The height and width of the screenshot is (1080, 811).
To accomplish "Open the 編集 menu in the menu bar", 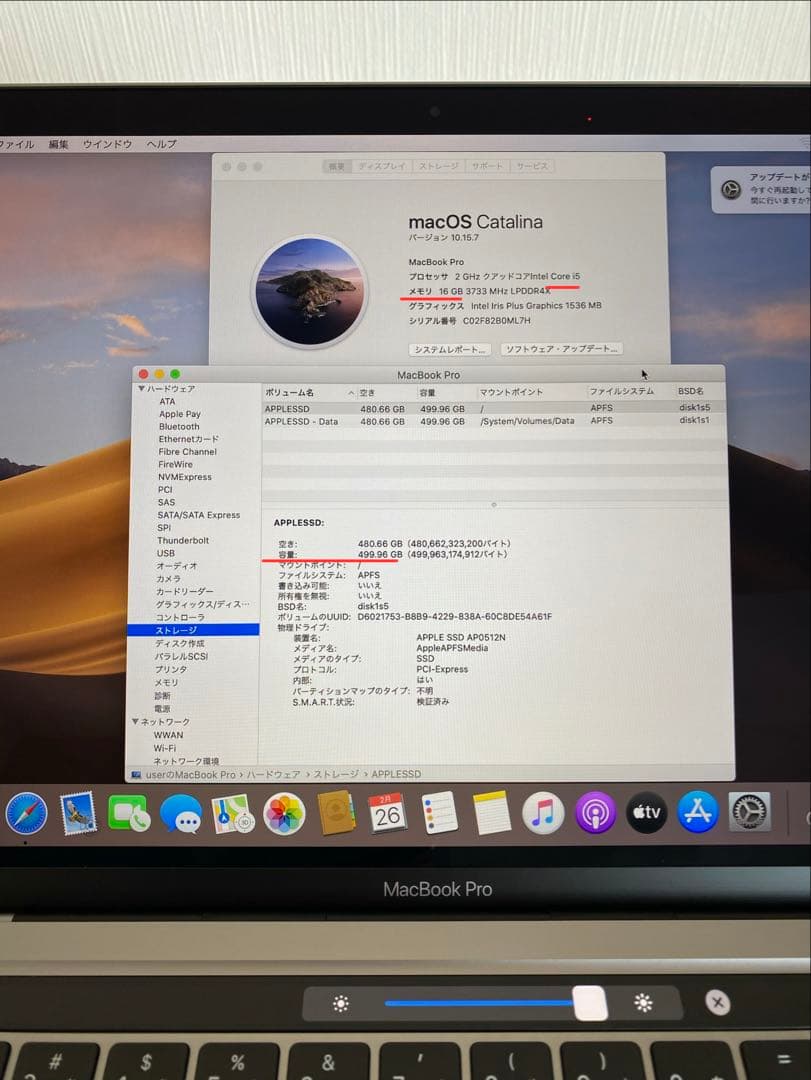I will tap(59, 144).
